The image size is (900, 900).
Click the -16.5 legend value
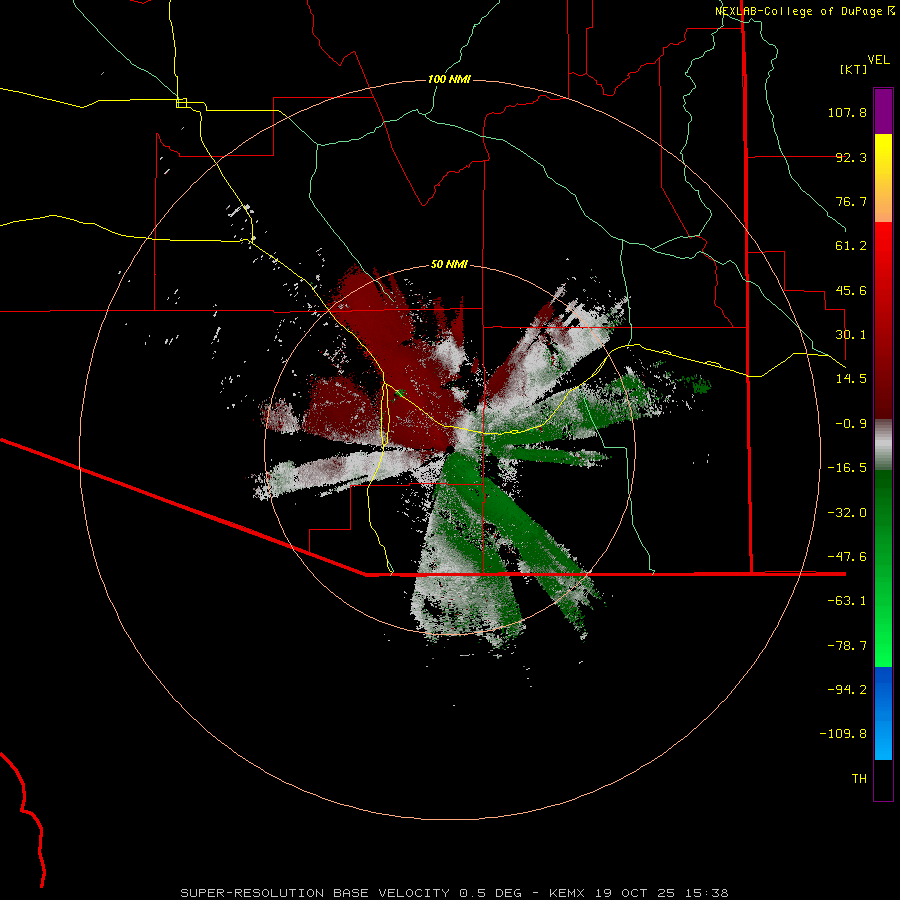847,468
